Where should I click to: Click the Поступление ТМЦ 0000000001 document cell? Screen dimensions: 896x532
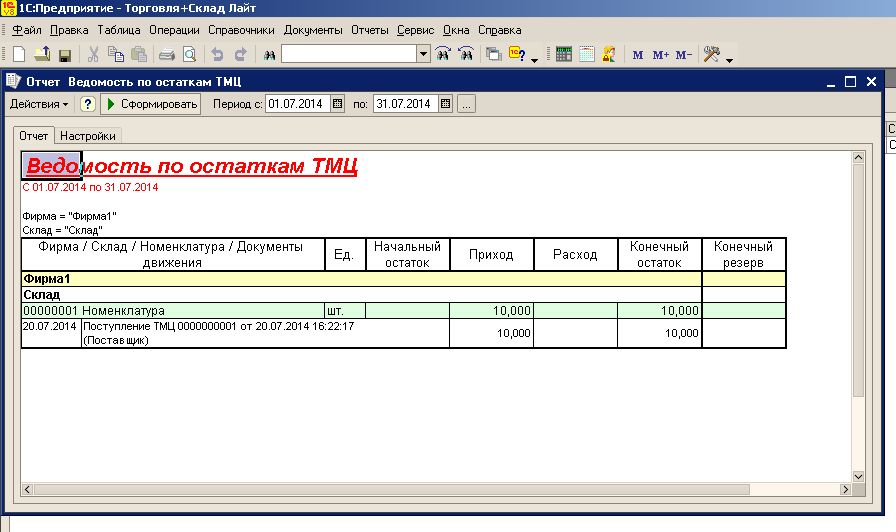pos(265,333)
